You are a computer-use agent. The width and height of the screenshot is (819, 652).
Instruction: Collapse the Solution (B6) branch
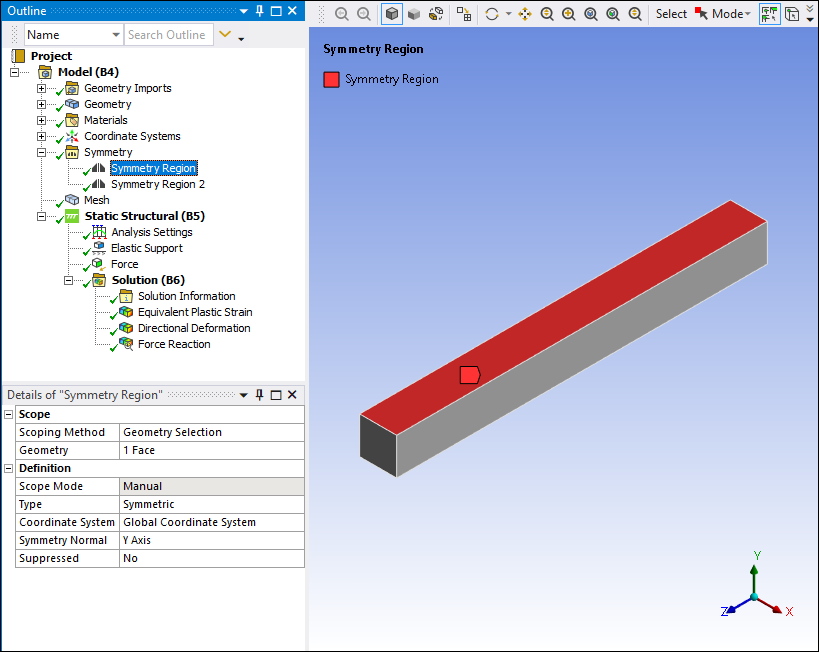(x=69, y=281)
